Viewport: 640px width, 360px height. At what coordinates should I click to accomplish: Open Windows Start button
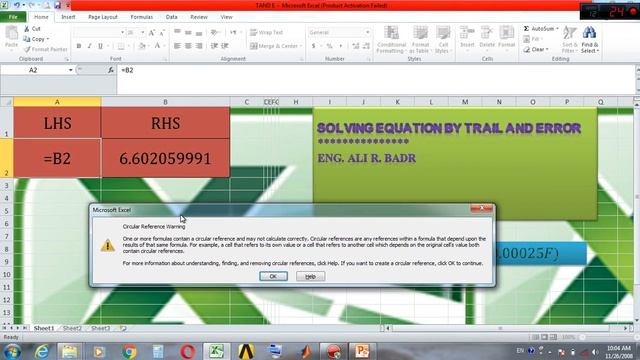pos(12,351)
